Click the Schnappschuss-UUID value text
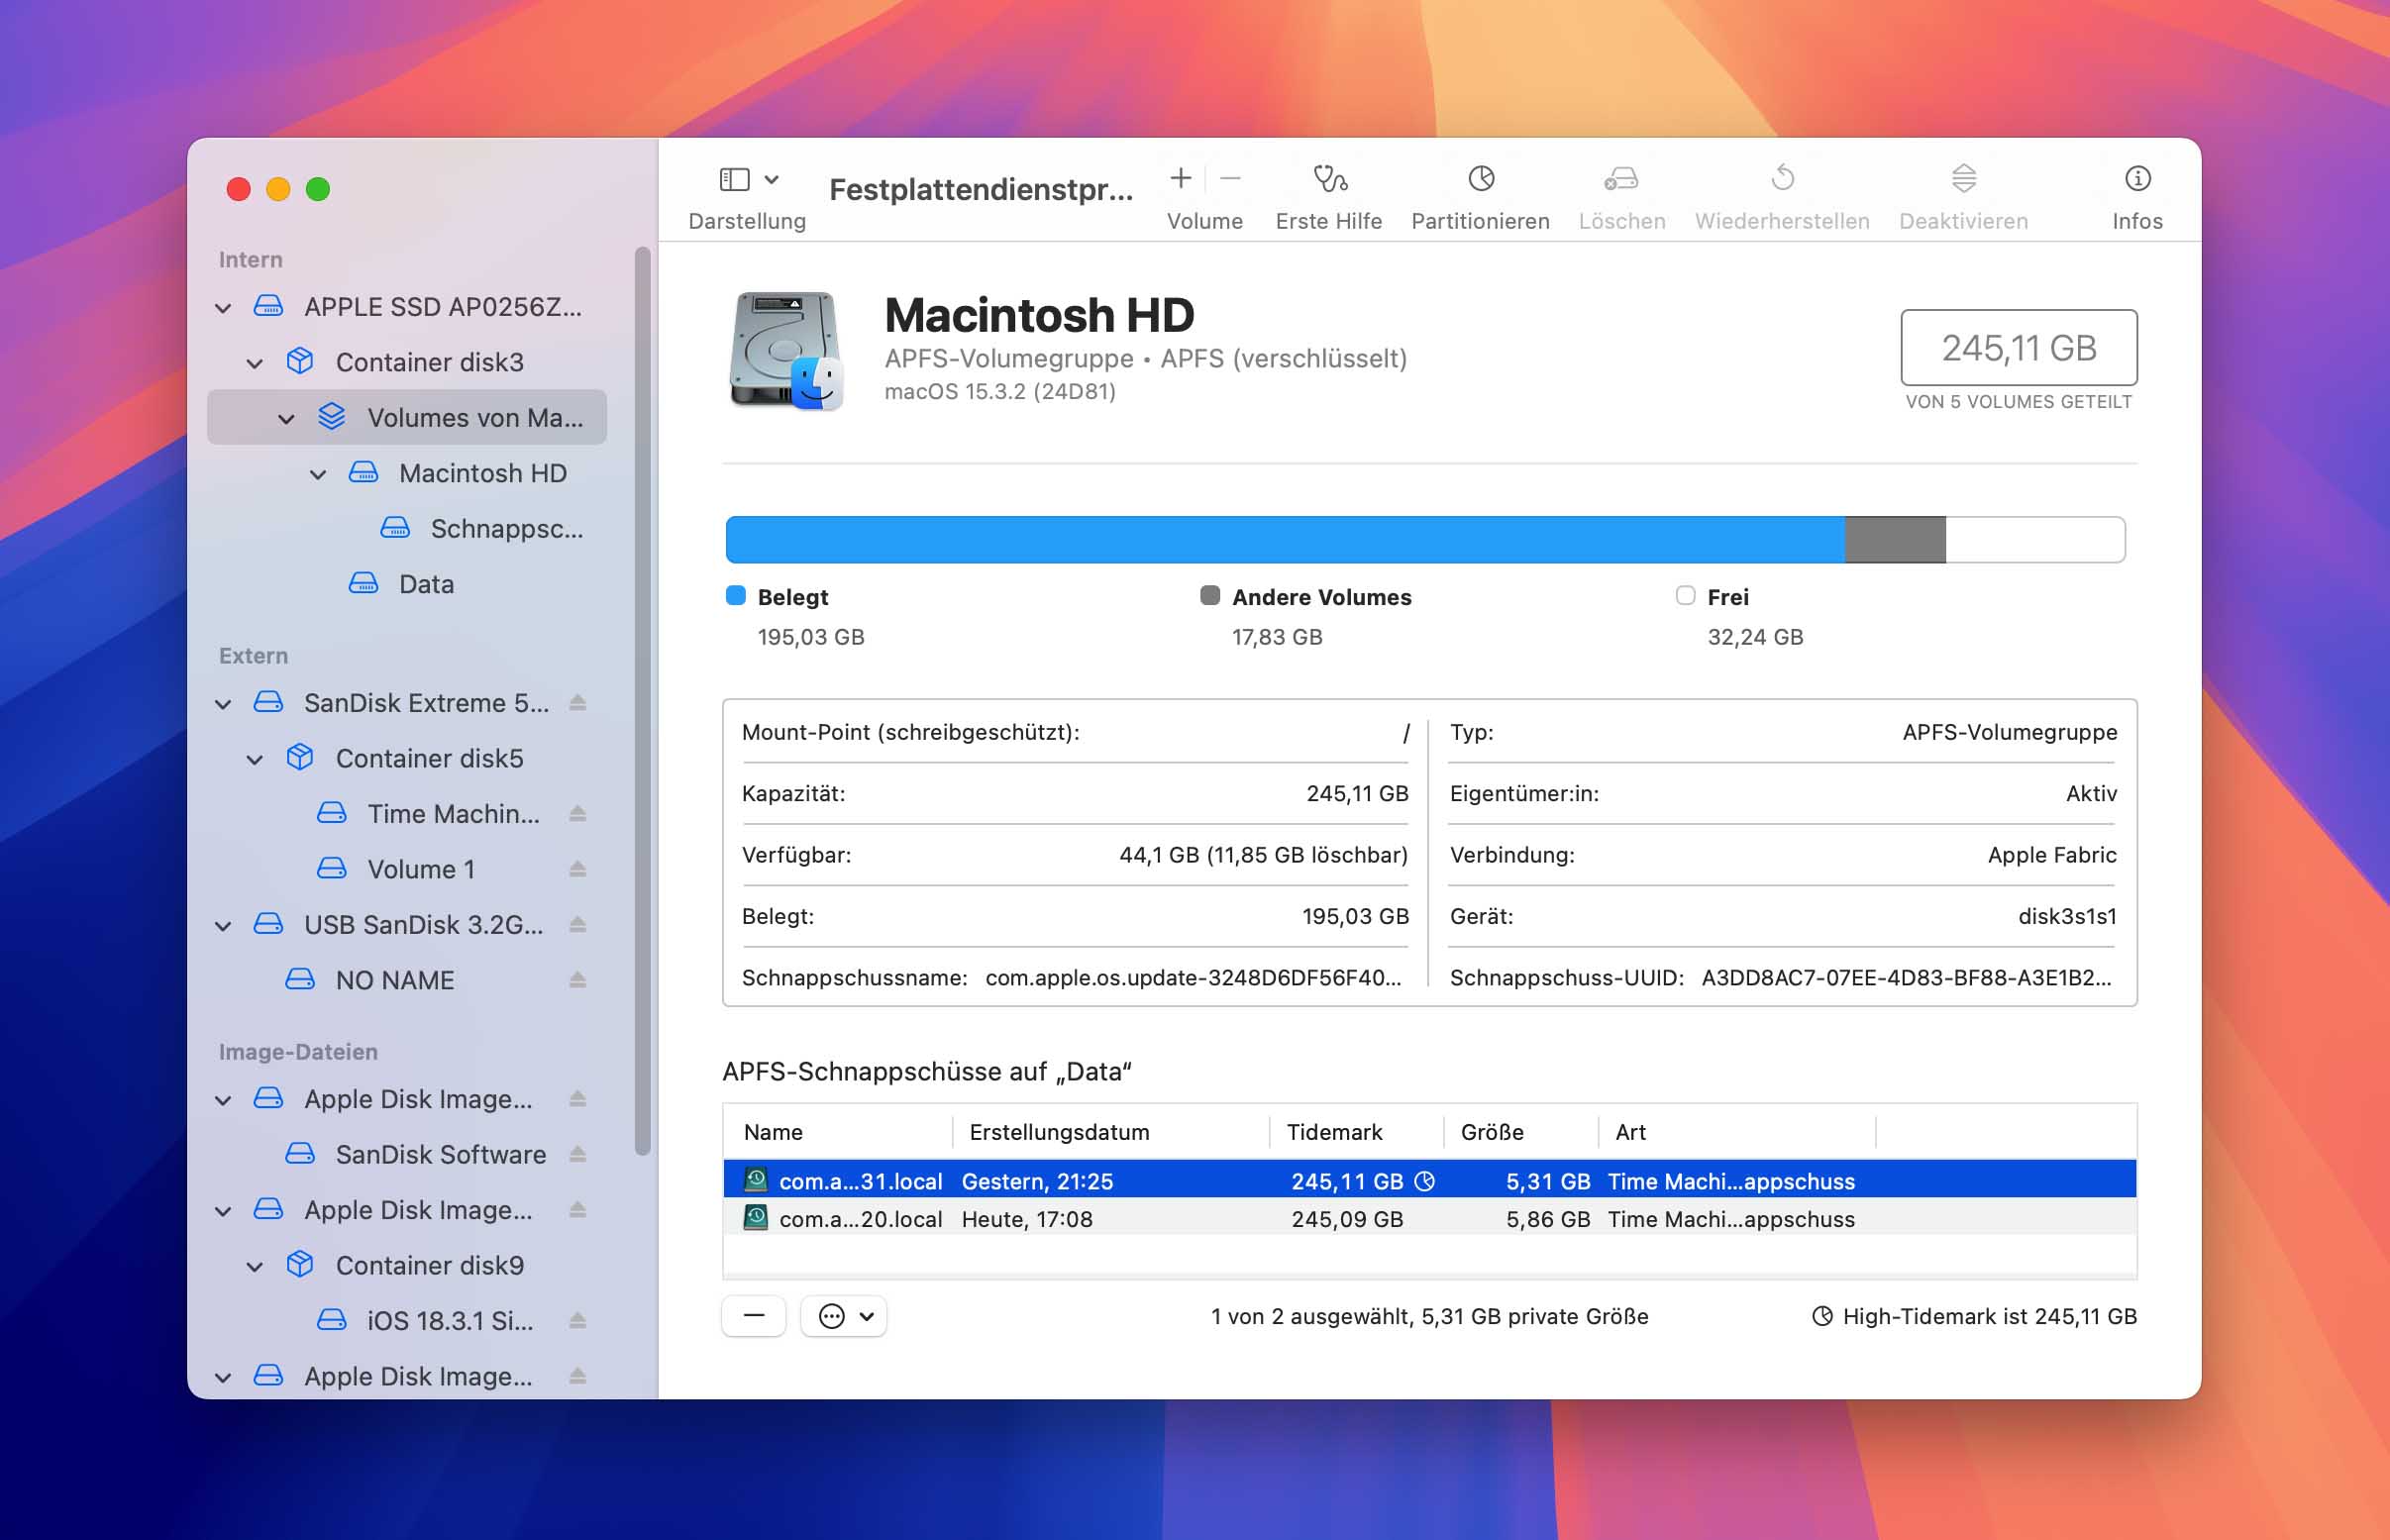Viewport: 2390px width, 1540px height. (x=1907, y=978)
